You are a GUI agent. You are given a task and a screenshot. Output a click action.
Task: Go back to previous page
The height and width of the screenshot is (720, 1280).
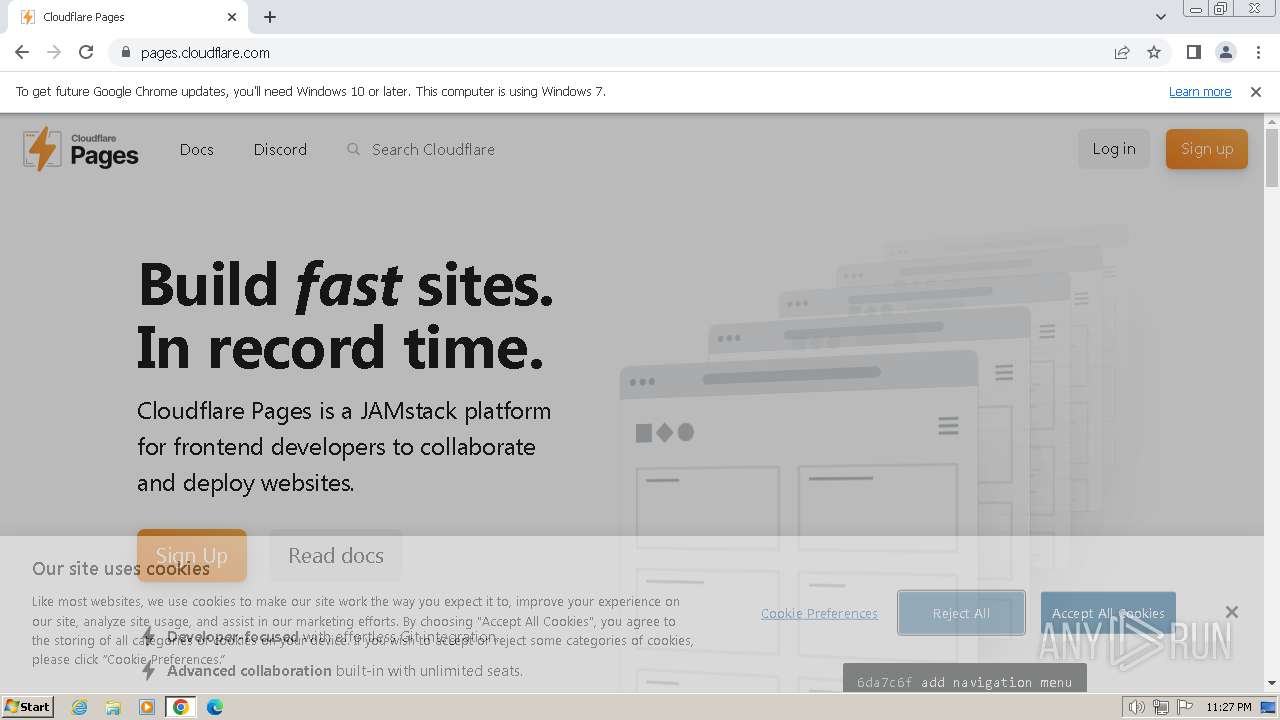[22, 52]
